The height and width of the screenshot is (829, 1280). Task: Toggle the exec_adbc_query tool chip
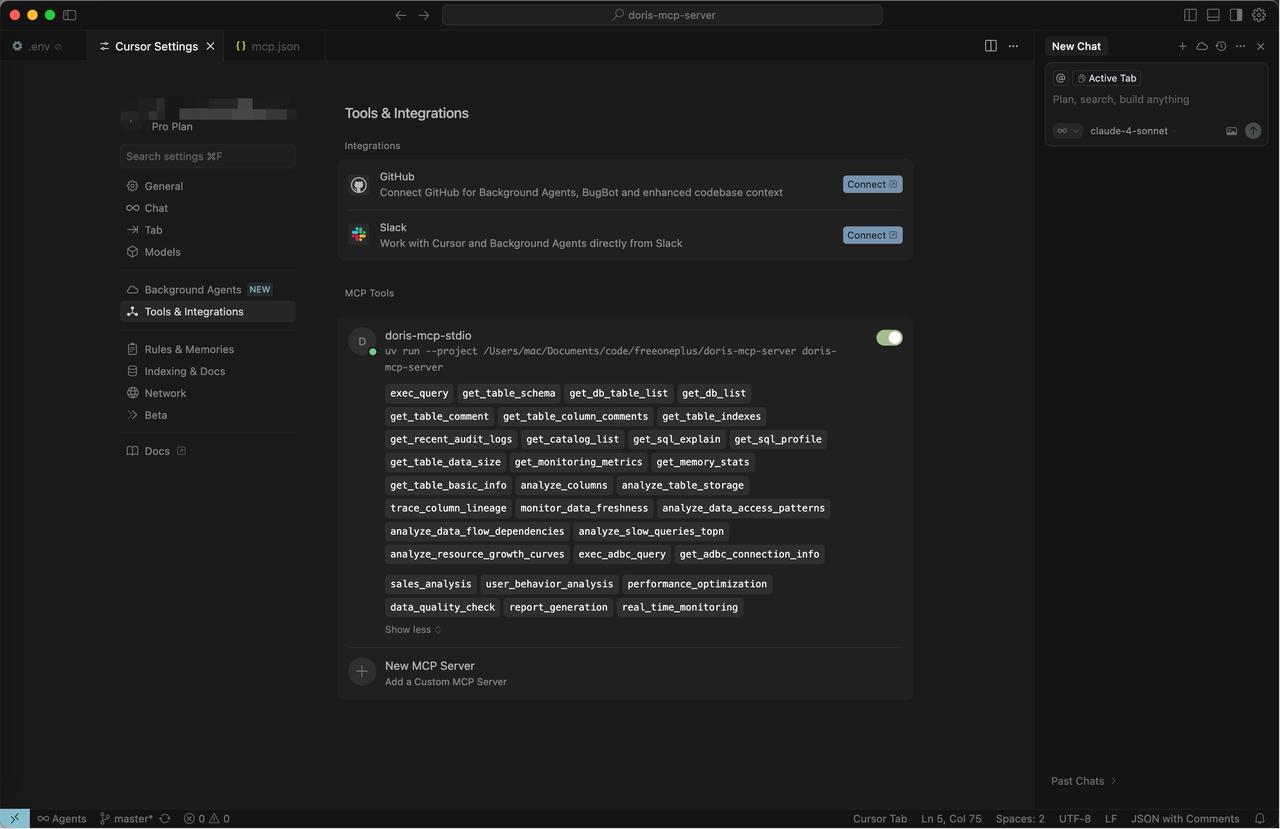(x=622, y=554)
